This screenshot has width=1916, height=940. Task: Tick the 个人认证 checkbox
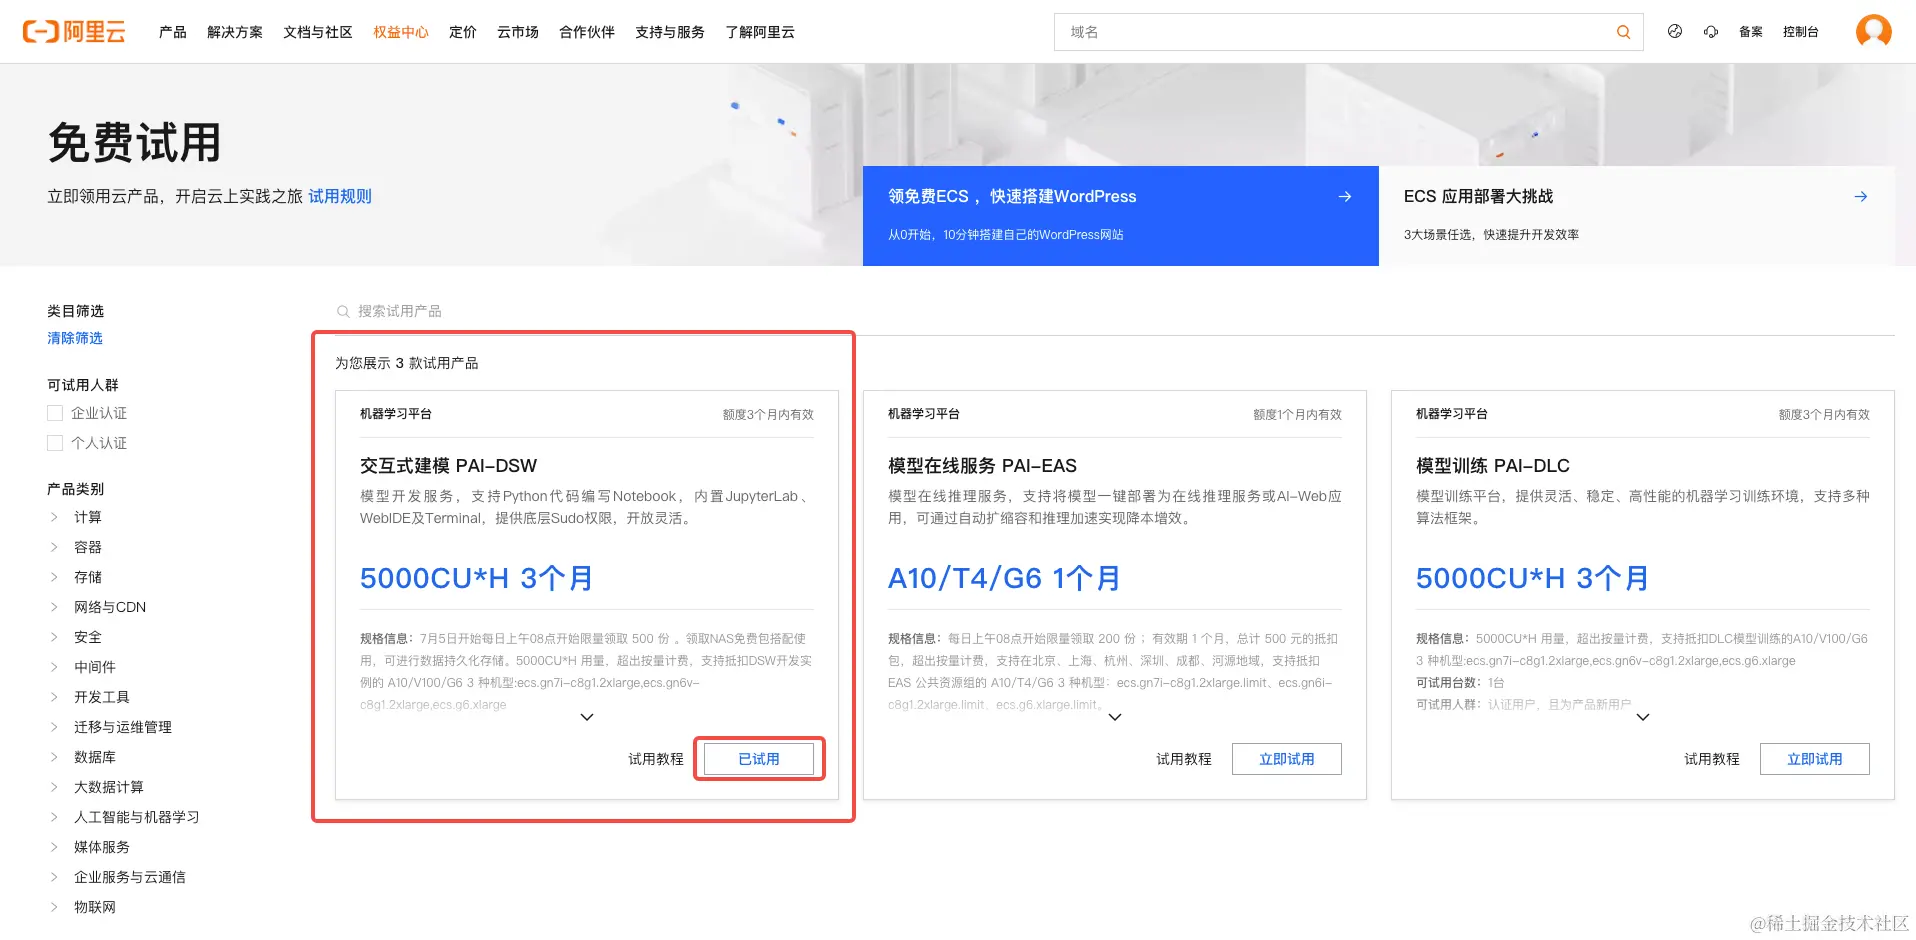click(55, 443)
